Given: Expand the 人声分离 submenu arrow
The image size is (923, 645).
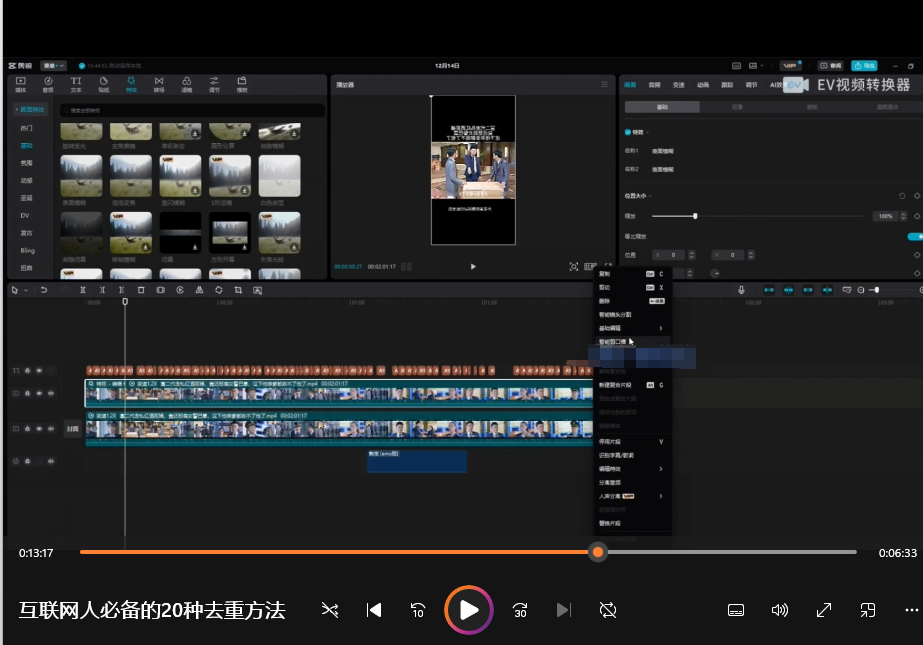Looking at the screenshot, I should (x=661, y=496).
